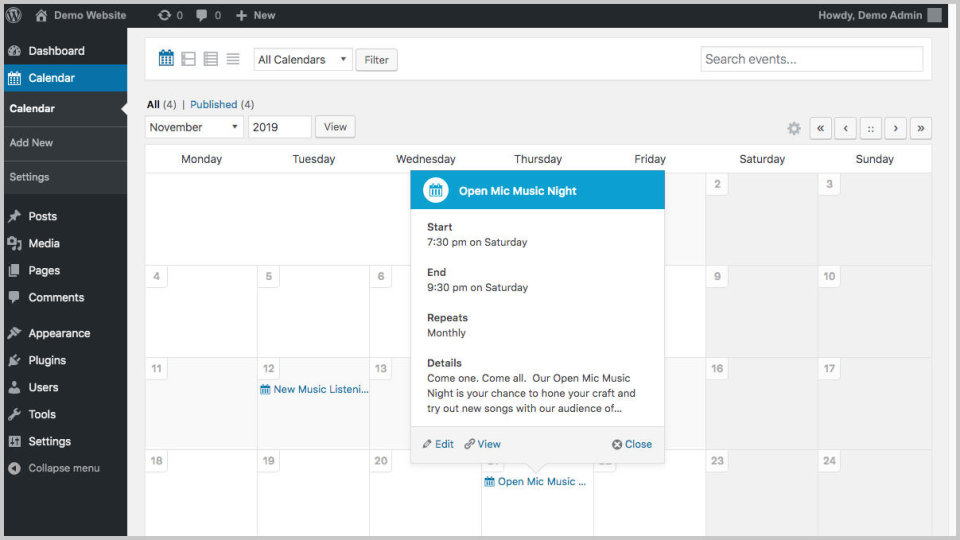This screenshot has width=960, height=540.
Task: Return to today using center button
Action: 871,128
